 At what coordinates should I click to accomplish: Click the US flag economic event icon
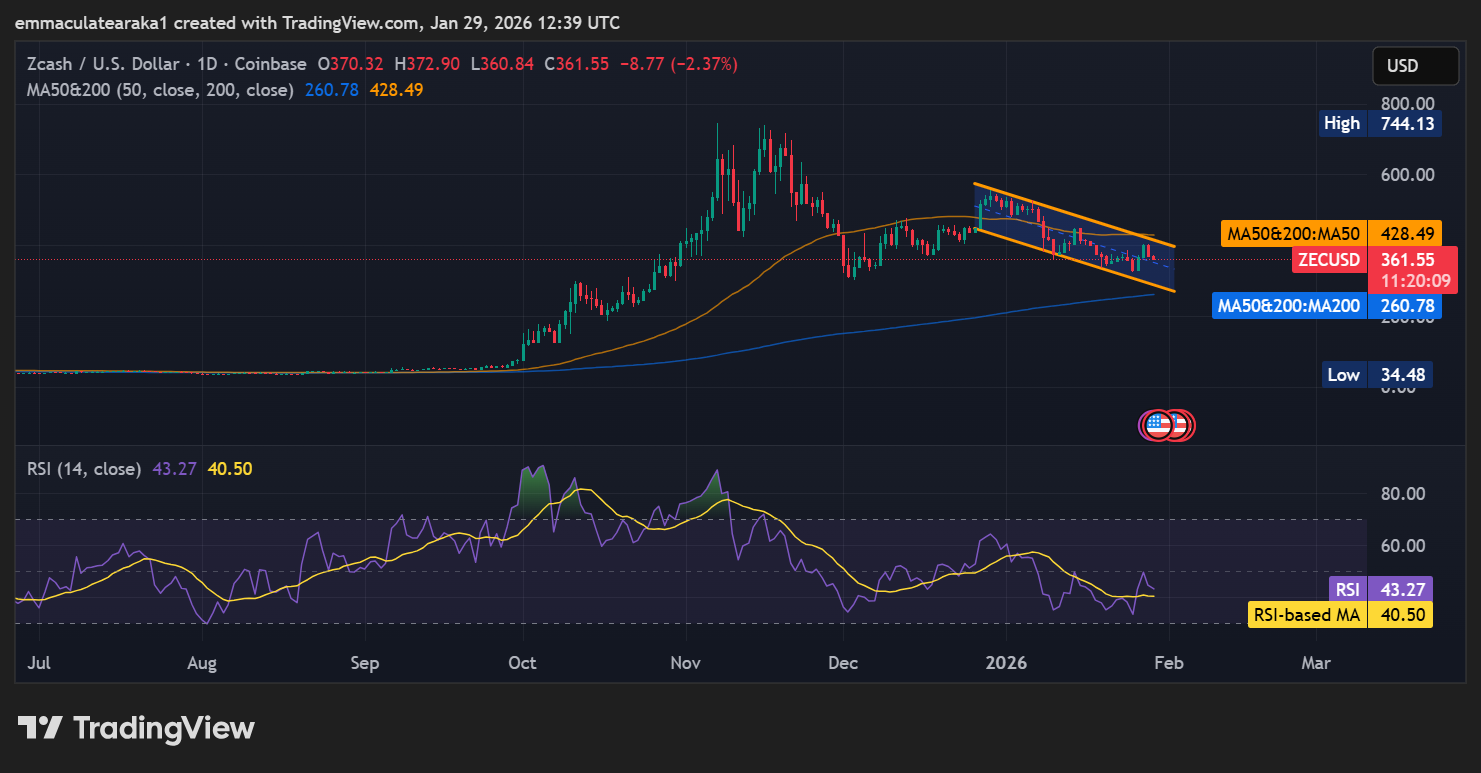click(x=1158, y=425)
